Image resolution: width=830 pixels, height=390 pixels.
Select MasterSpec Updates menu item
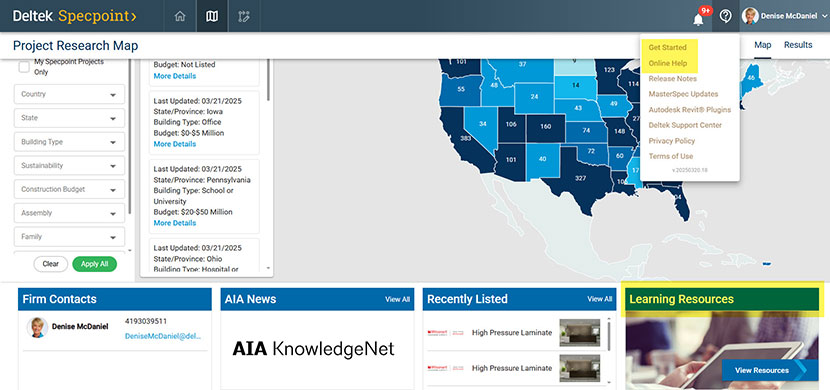click(683, 94)
